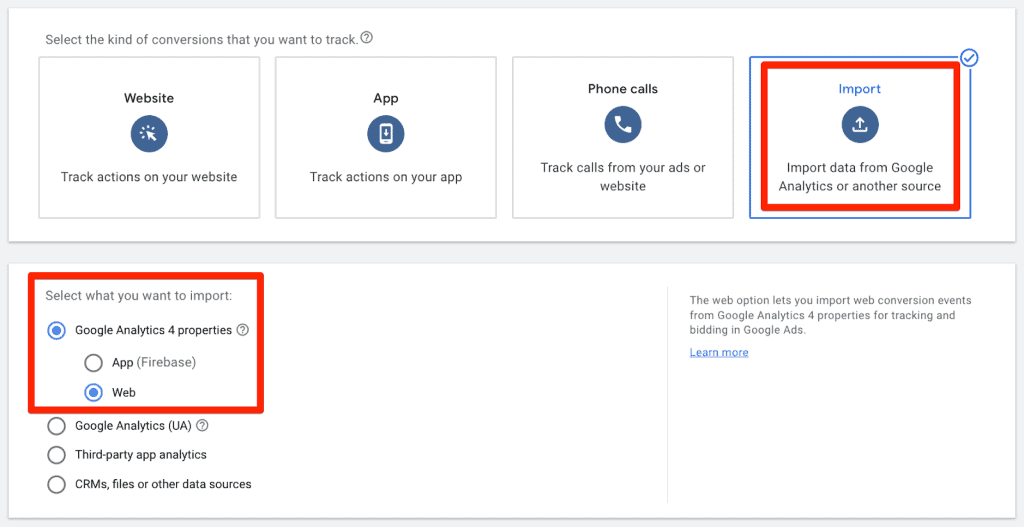Click 'Track actions on your website' description

(149, 177)
